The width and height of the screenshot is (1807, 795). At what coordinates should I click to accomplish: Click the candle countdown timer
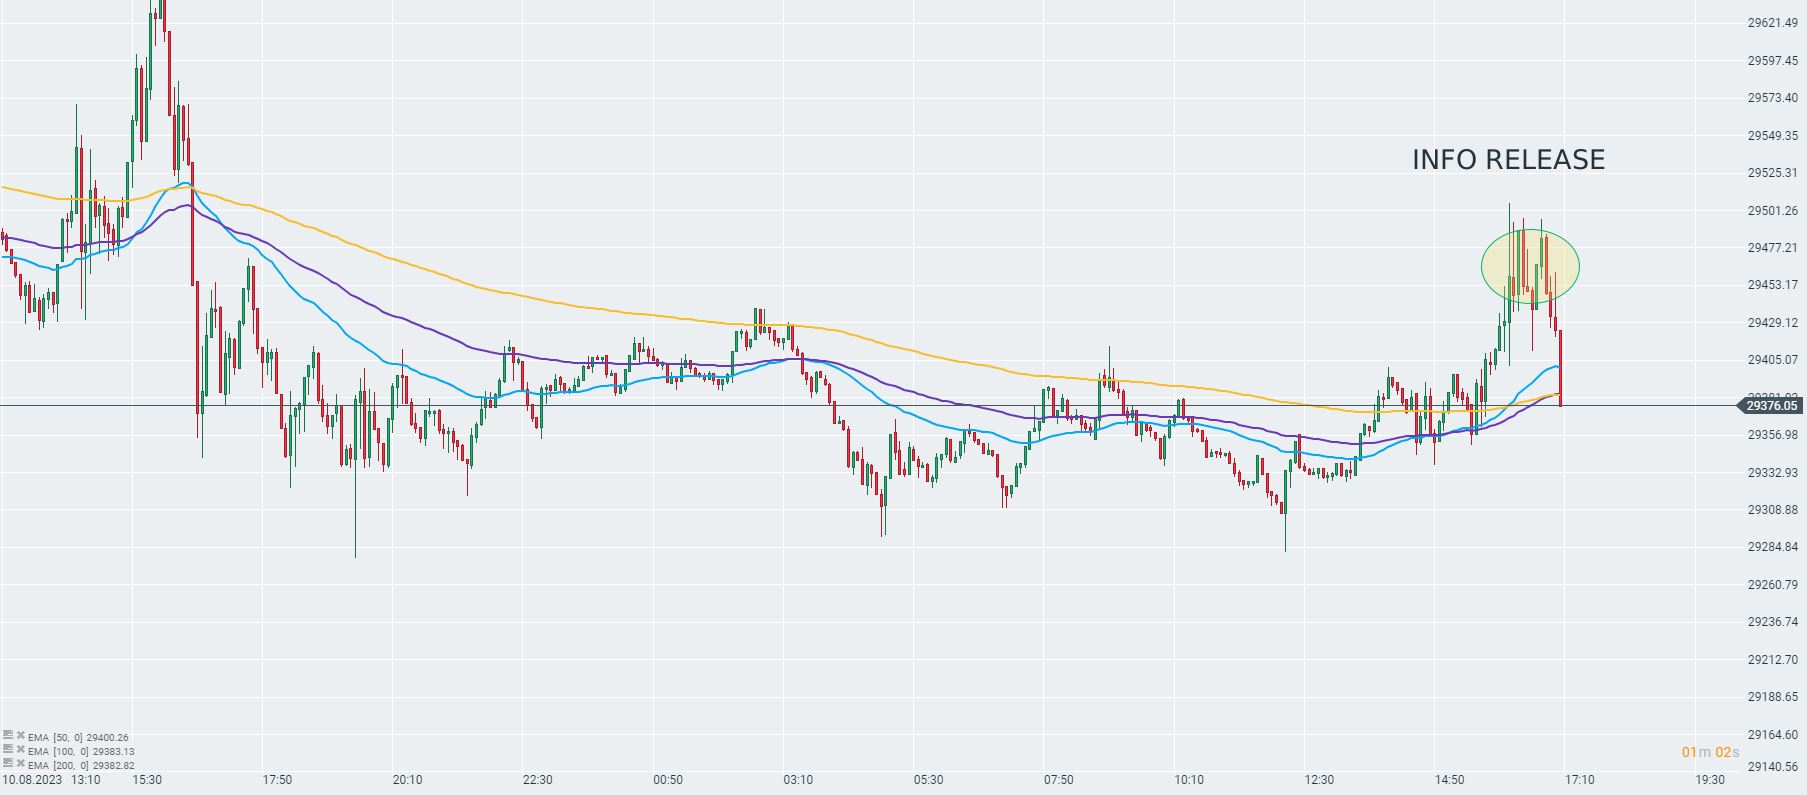point(1710,752)
